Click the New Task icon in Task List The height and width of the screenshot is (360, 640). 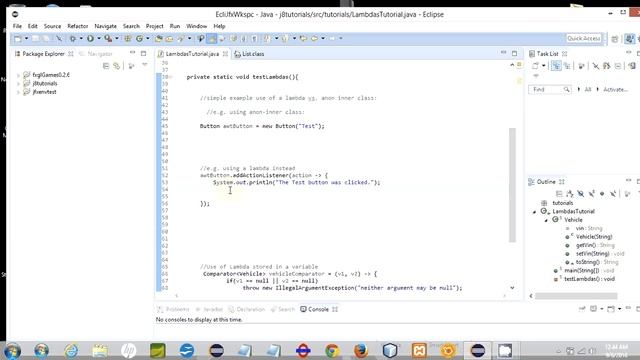pyautogui.click(x=535, y=66)
